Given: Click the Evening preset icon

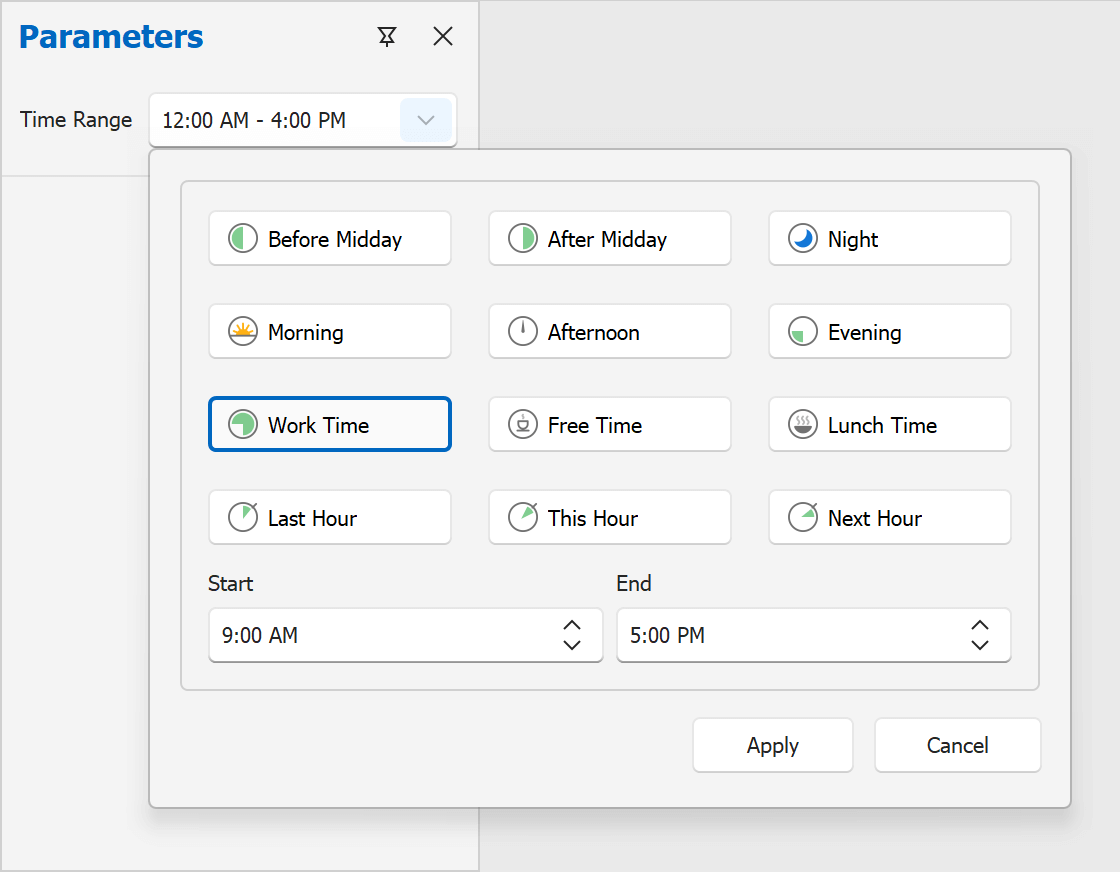Looking at the screenshot, I should pyautogui.click(x=802, y=331).
